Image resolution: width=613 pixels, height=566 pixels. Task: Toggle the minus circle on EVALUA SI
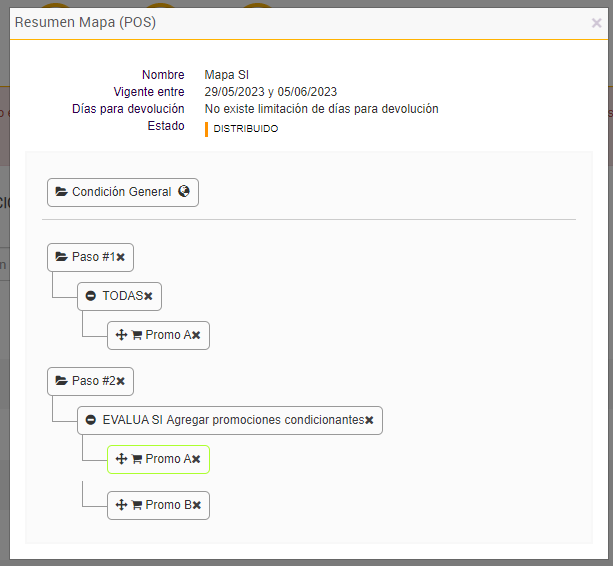click(91, 420)
